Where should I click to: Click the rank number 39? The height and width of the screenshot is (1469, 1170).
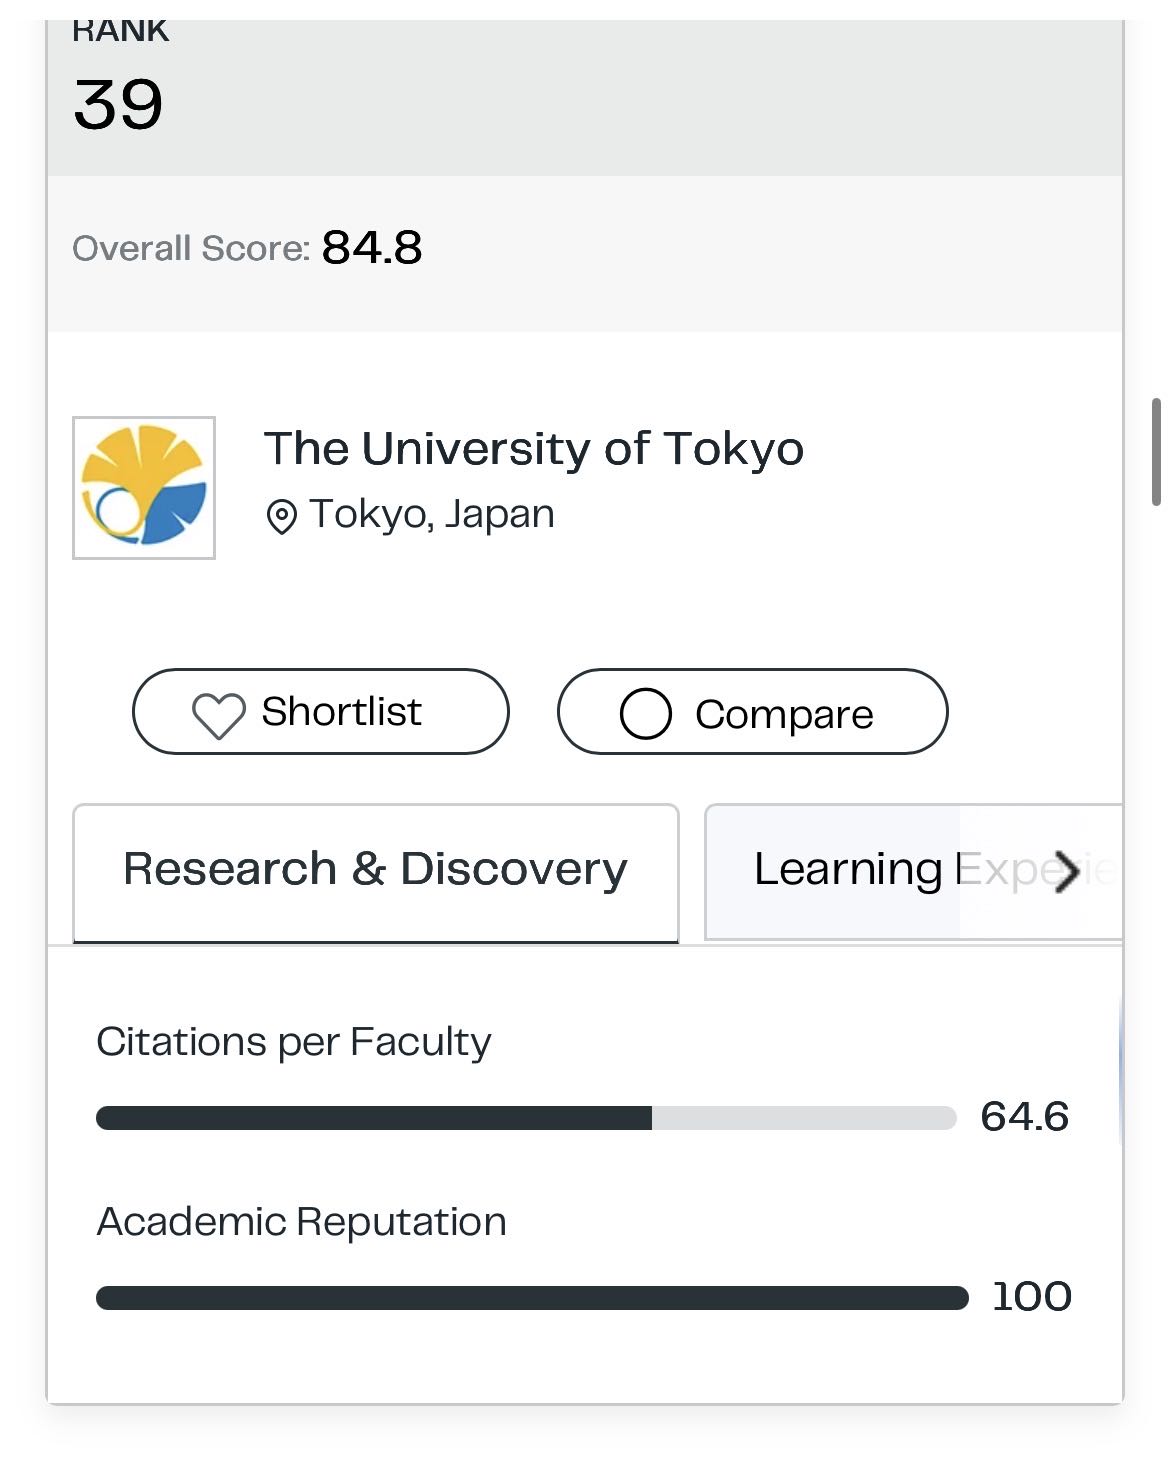point(118,104)
